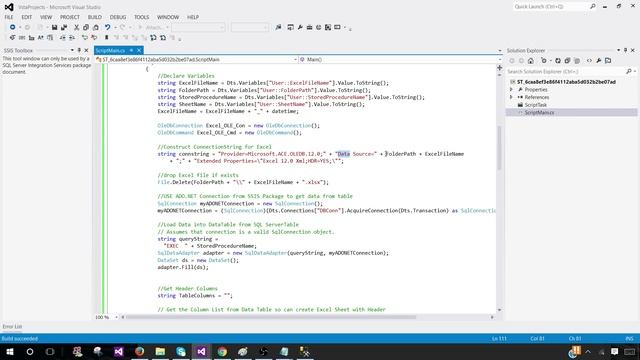The image size is (640, 360).
Task: Click the Cortana circle icon in taskbar
Action: 30,351
